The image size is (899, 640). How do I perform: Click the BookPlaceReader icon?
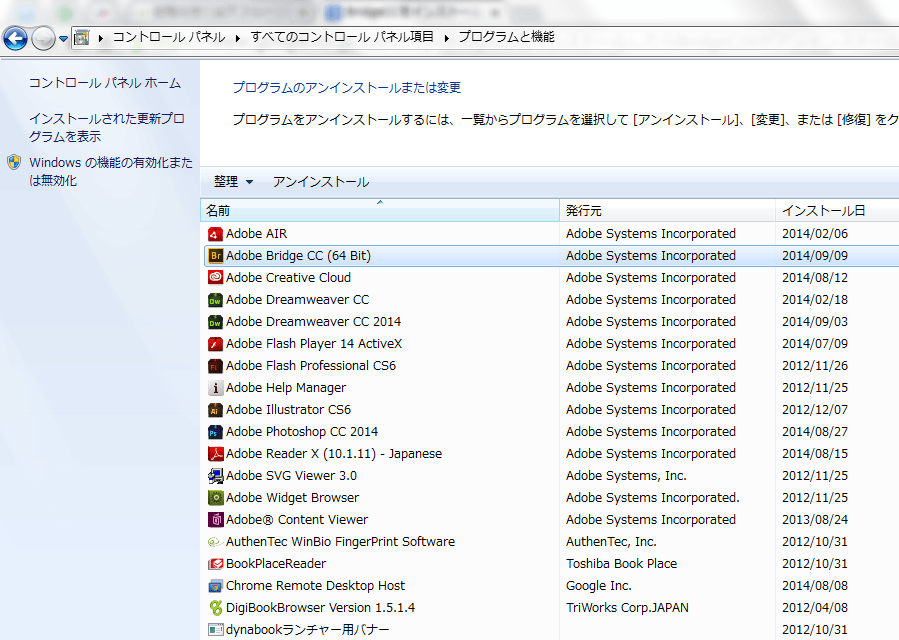(215, 564)
